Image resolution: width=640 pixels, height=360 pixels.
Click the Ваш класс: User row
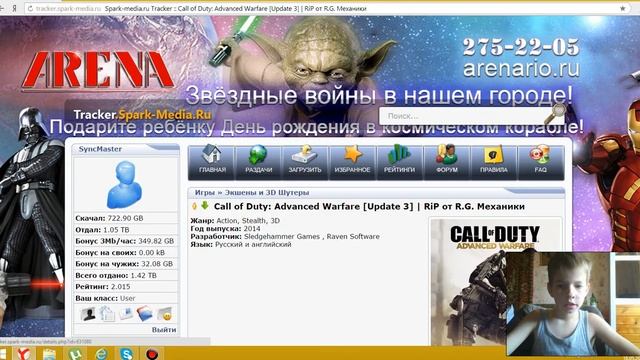click(x=126, y=298)
